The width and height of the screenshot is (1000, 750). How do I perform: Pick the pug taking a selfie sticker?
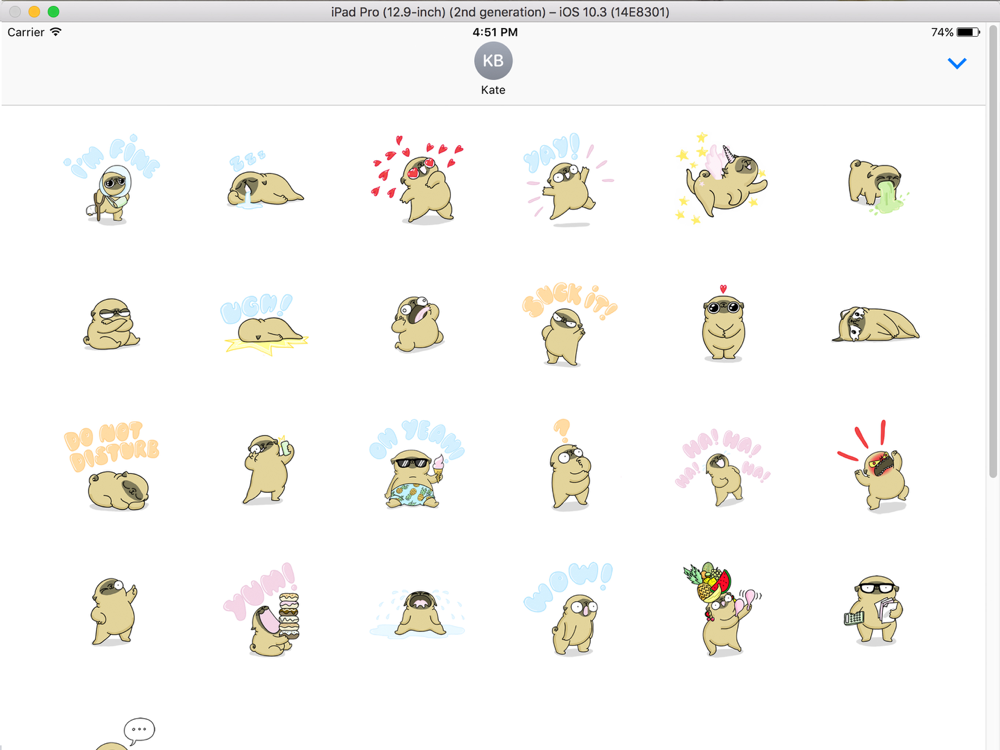[266, 469]
